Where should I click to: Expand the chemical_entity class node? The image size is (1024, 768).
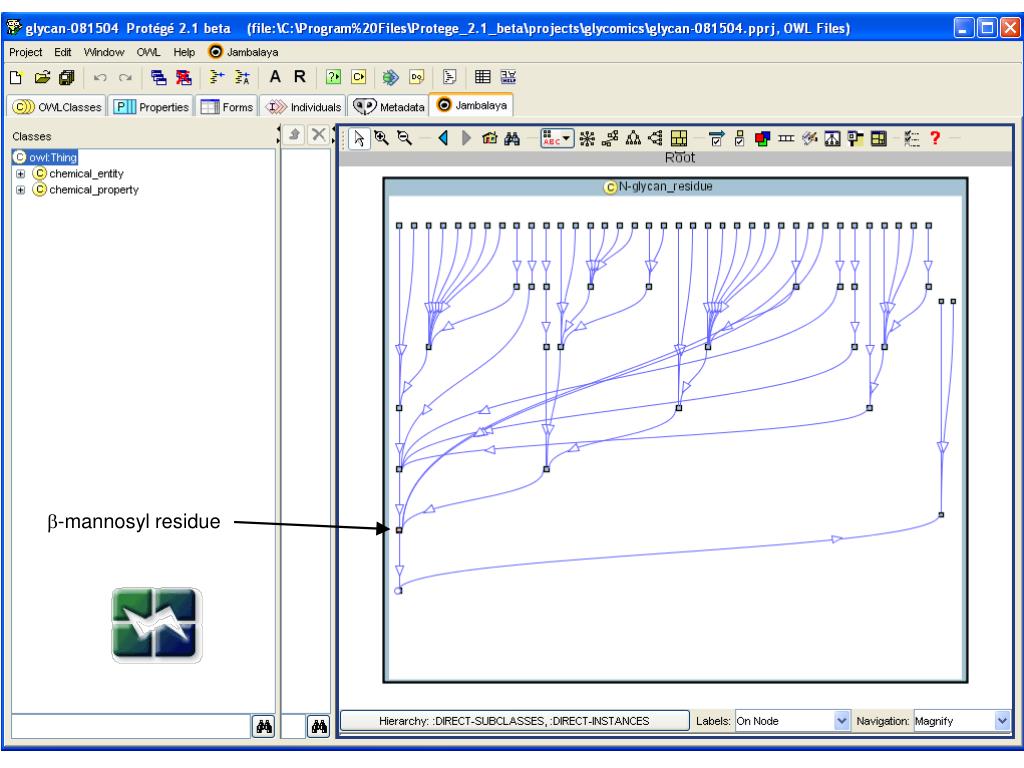[x=20, y=174]
